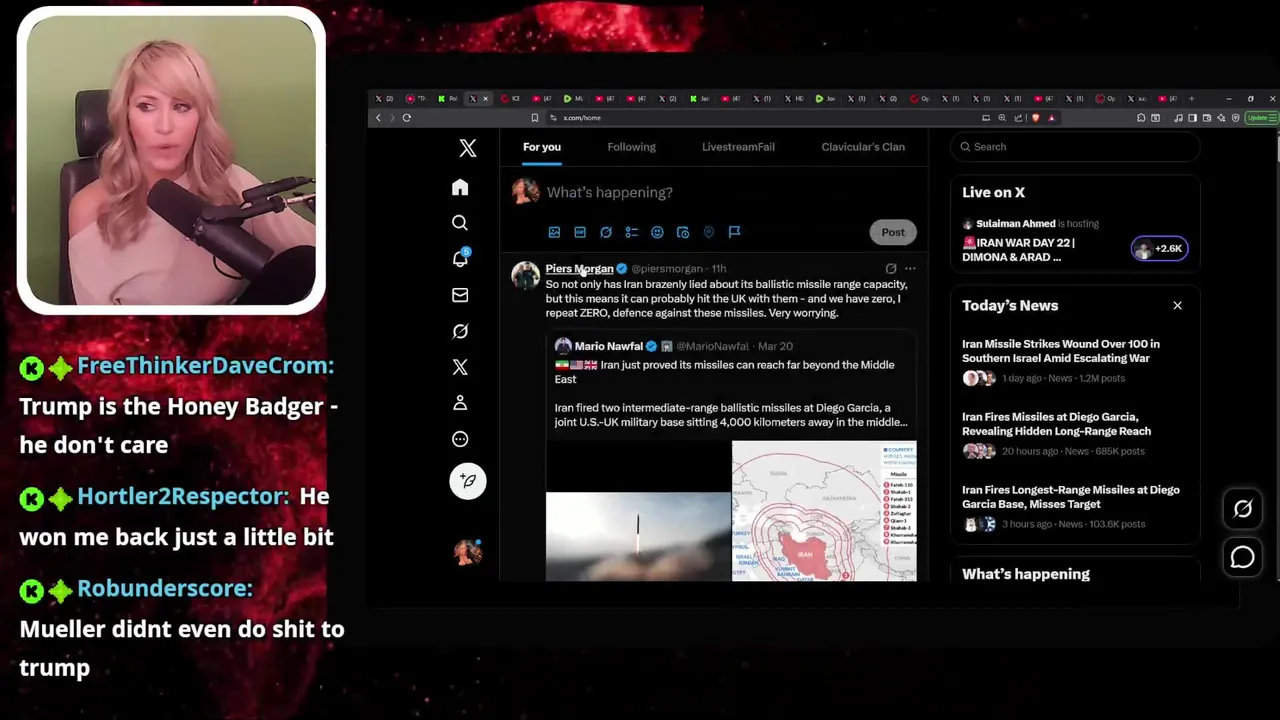Add a GIF using the composer GIF icon
Screen dimensions: 1280x720
point(580,232)
